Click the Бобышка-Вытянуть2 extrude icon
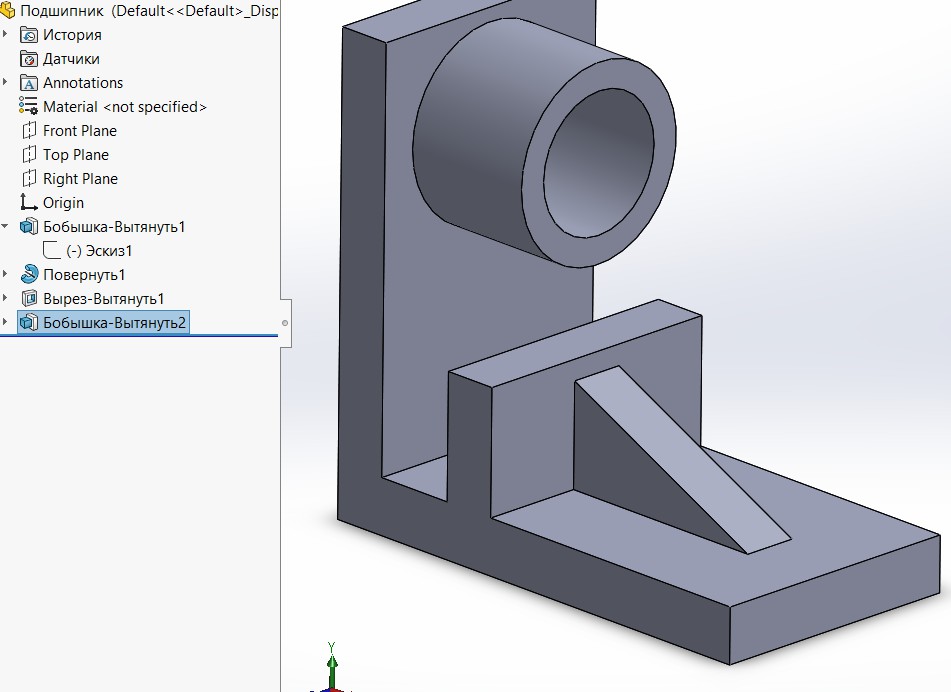The height and width of the screenshot is (692, 951). point(29,322)
